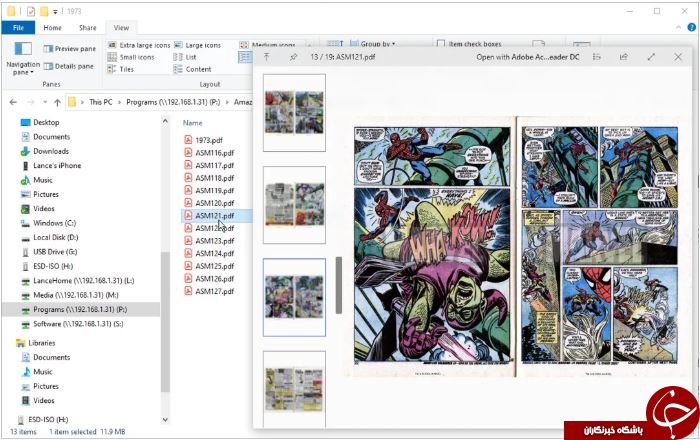Screen dimensions: 700x440
Task: Share the previewed file
Action: 624,57
